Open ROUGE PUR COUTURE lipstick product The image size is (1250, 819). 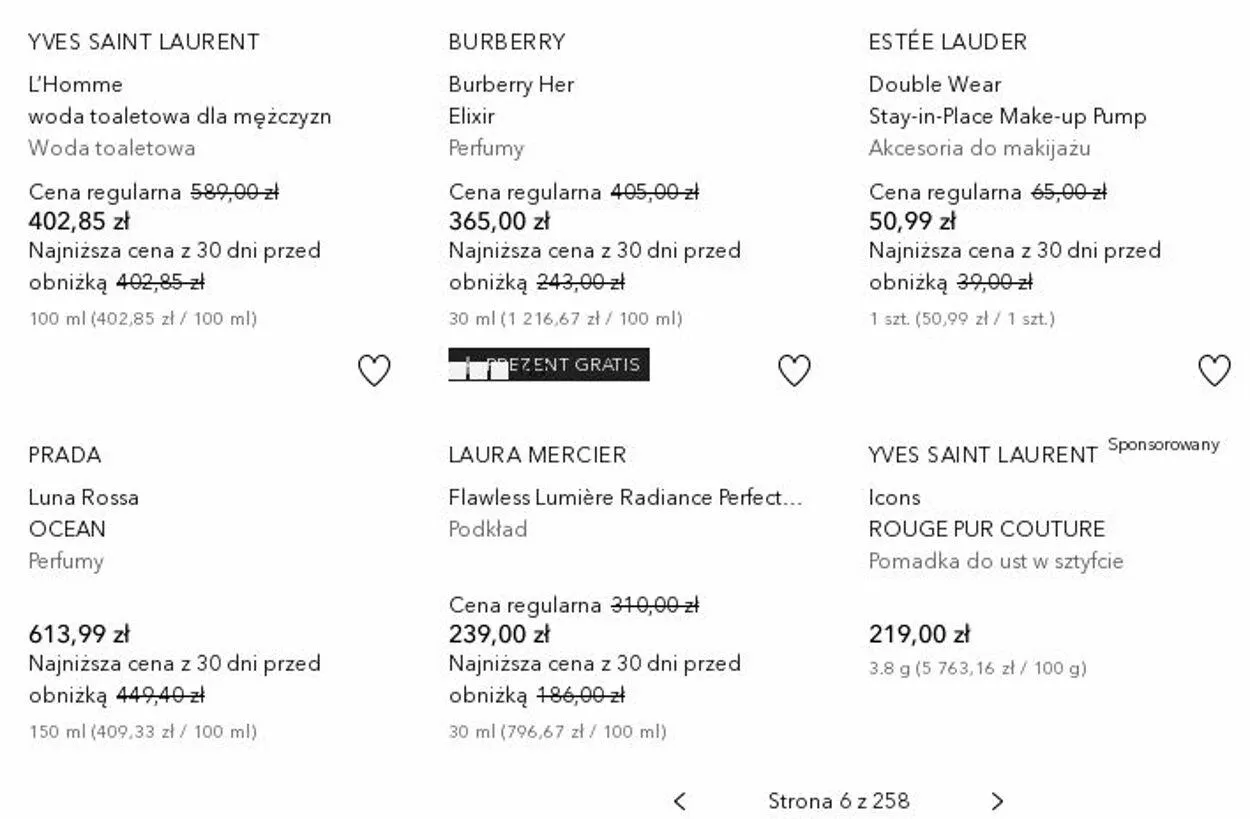pyautogui.click(x=986, y=529)
